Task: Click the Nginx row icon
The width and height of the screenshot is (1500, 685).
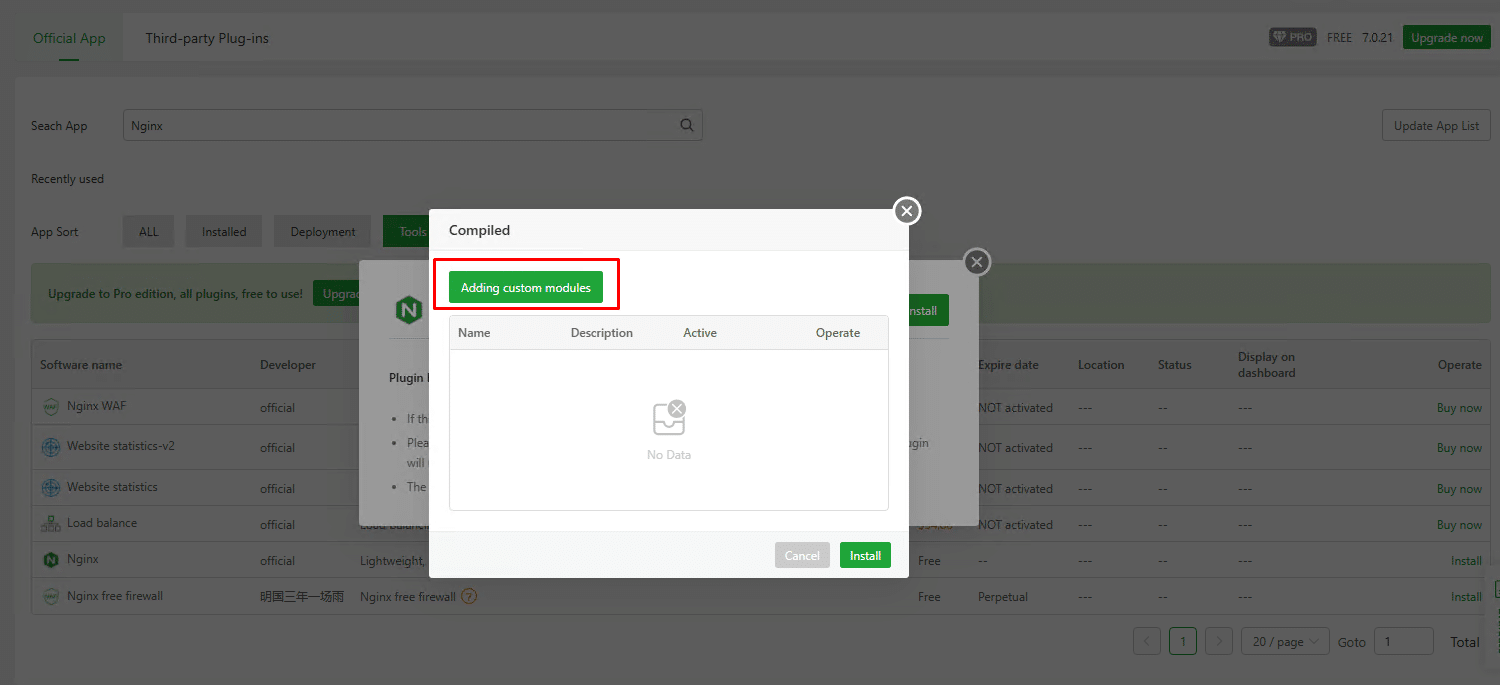Action: [51, 560]
